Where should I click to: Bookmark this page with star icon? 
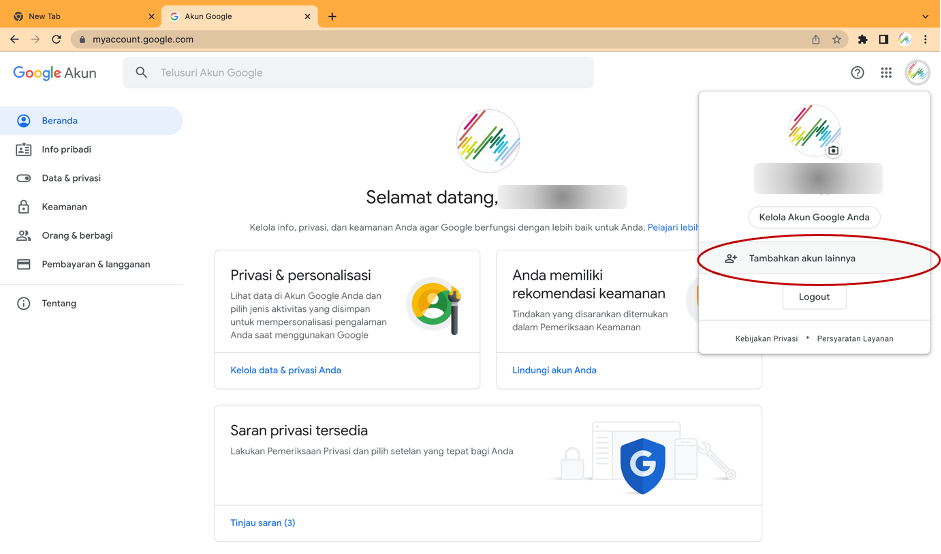point(836,39)
